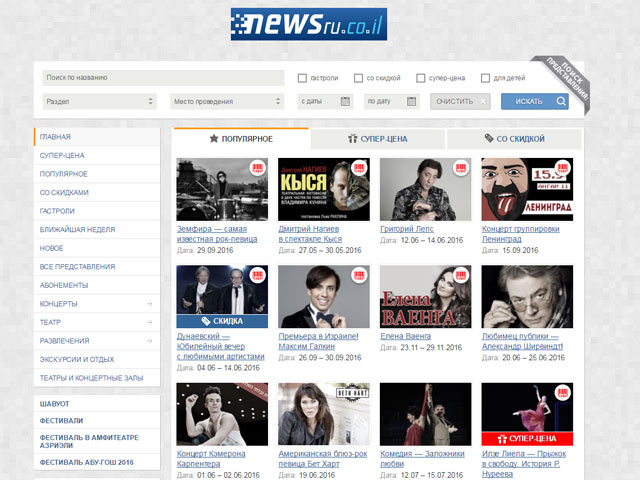The image size is (640, 480).
Task: Expand the КОНЦЕРТЫ sidebar submenu
Action: (x=148, y=304)
